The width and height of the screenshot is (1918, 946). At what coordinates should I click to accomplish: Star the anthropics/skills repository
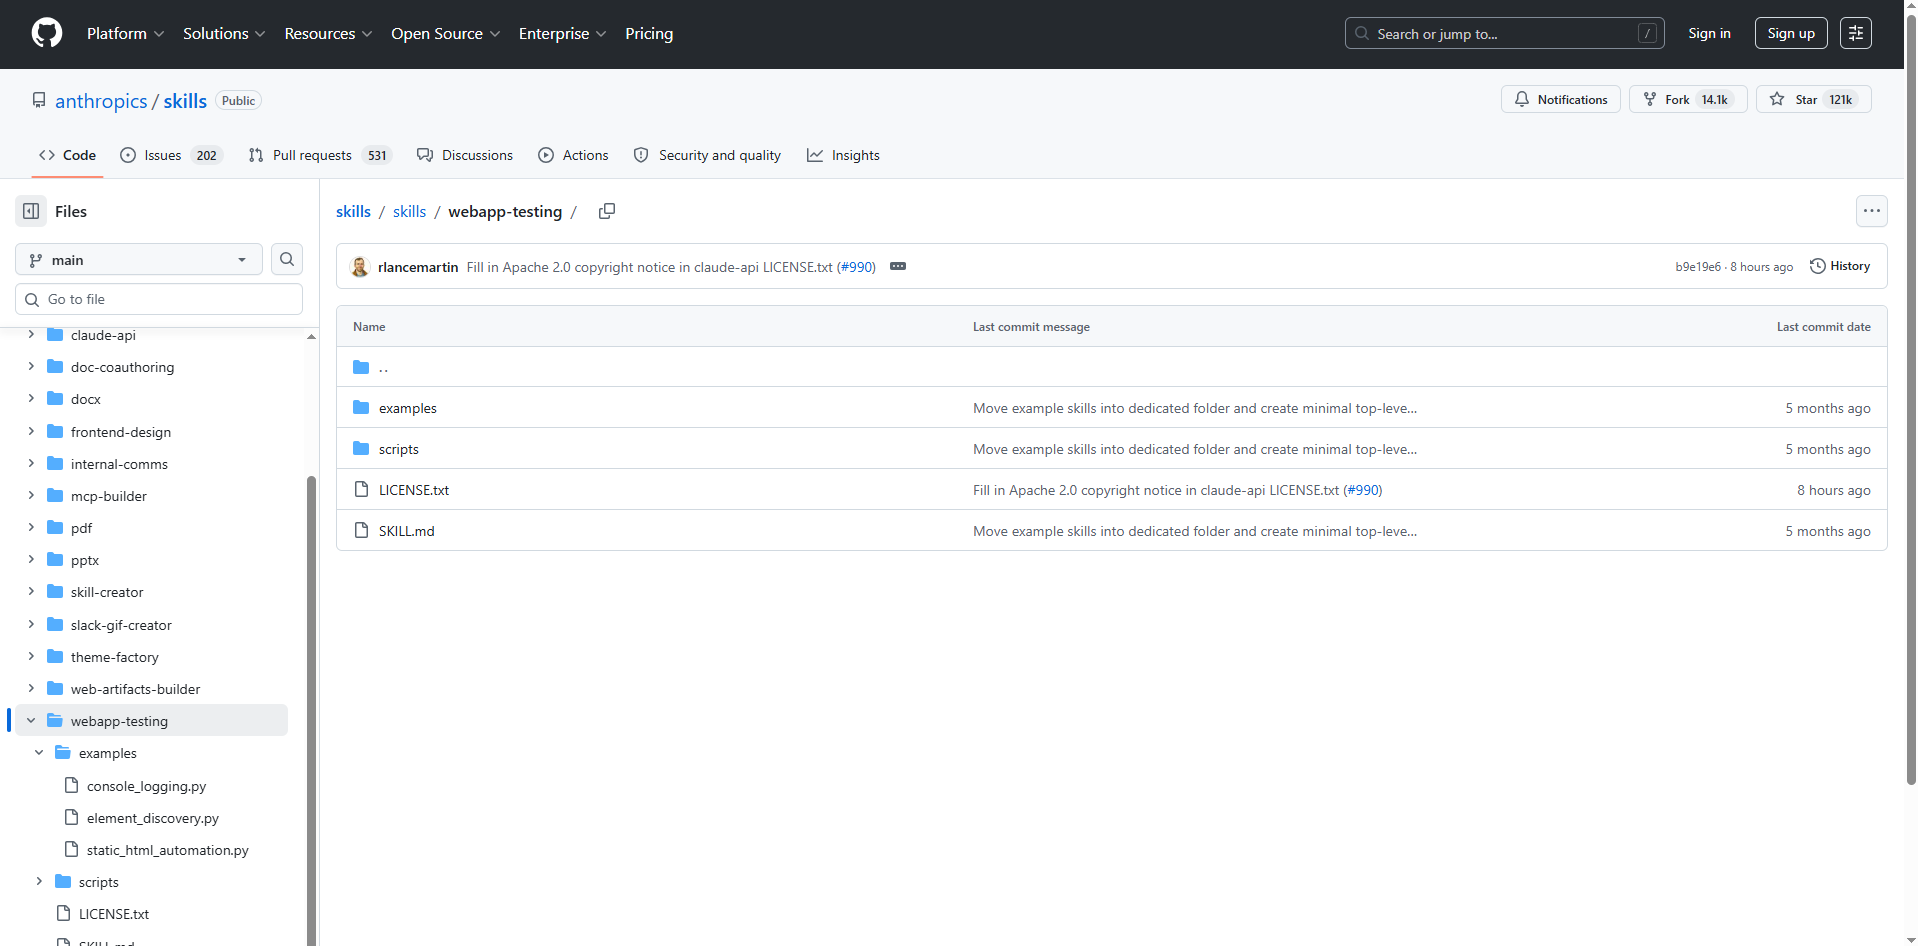point(1814,99)
